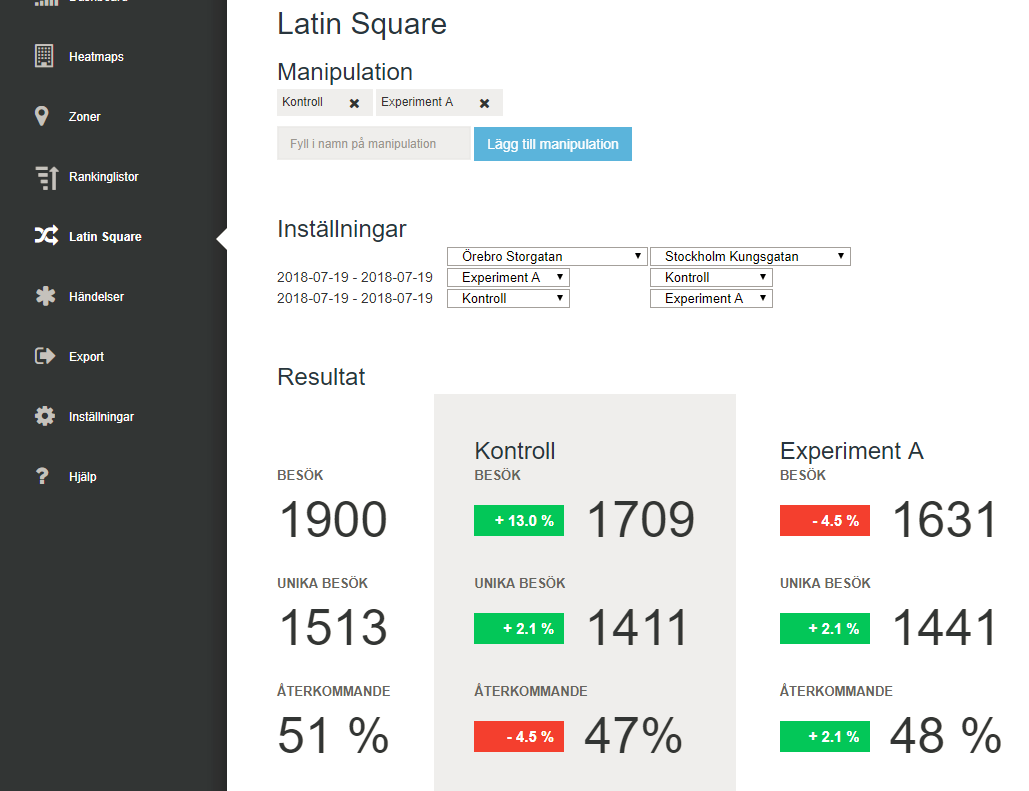Click the total visits value 1900
Viewport: 1029px width, 791px height.
(x=333, y=520)
